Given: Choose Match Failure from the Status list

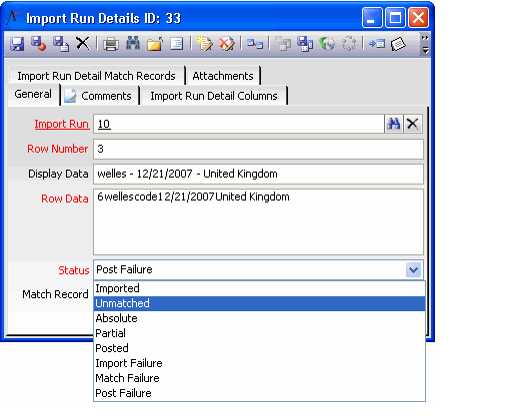Looking at the screenshot, I should click(259, 378).
